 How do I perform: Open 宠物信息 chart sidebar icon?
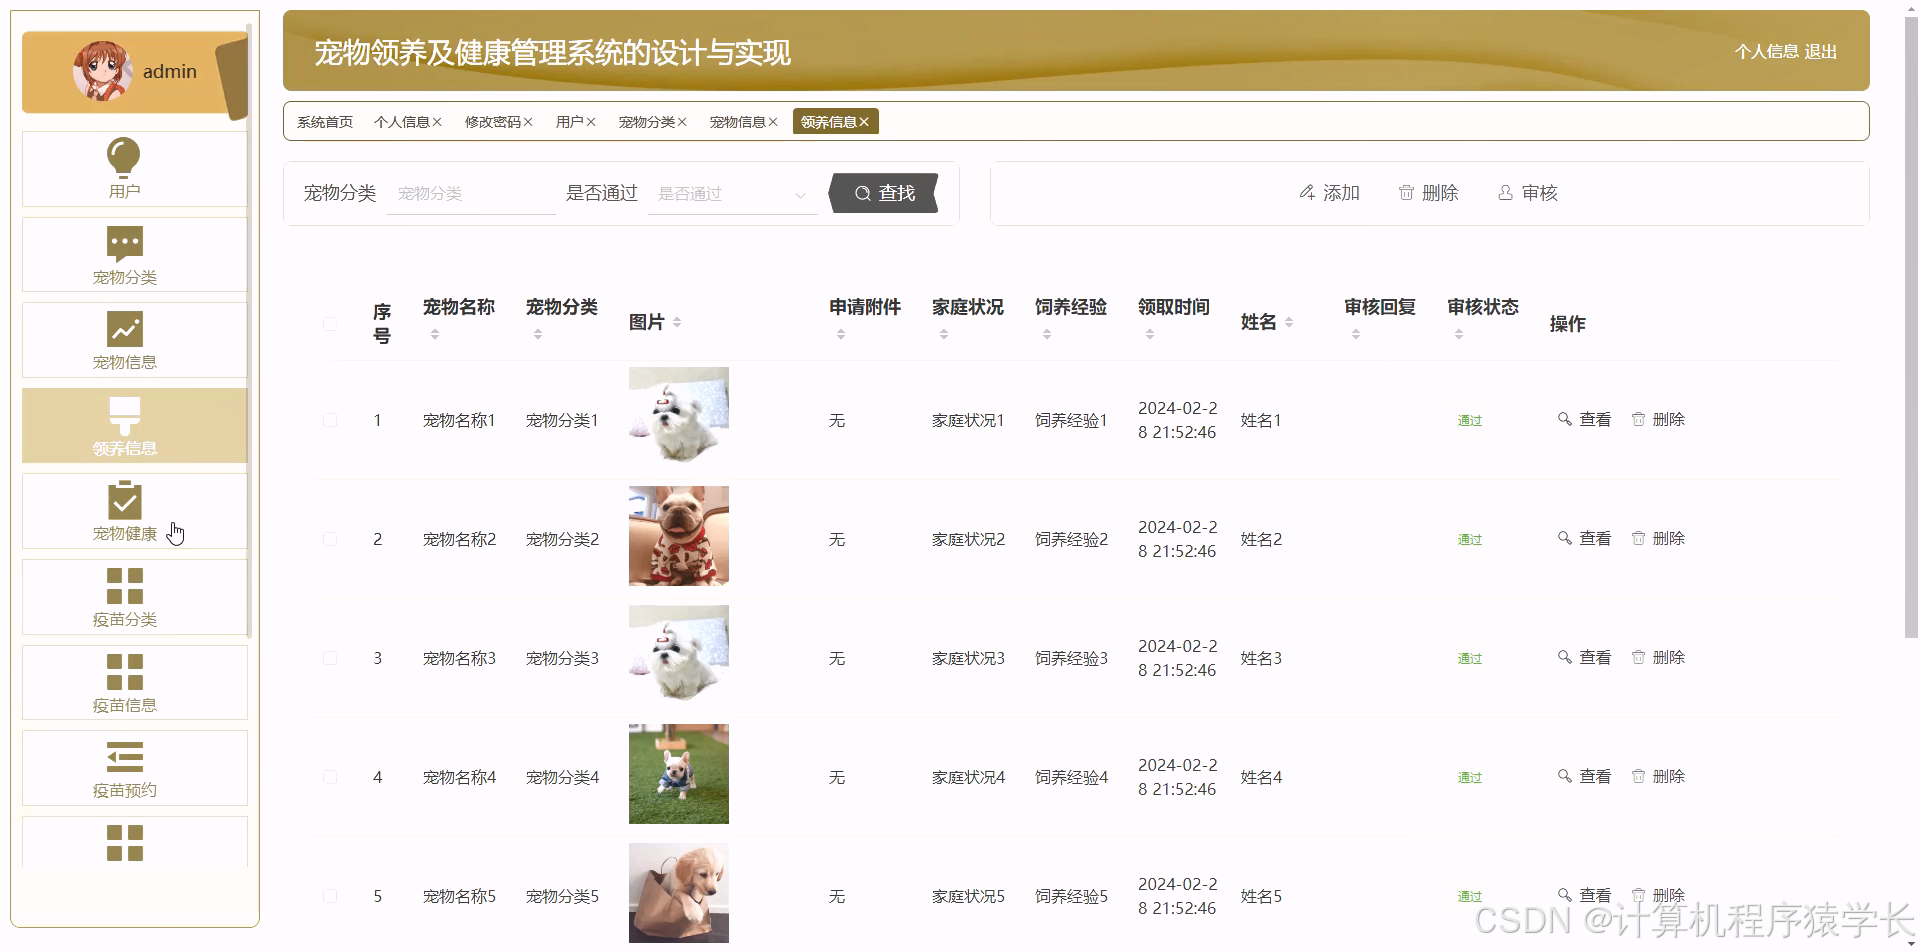(x=124, y=329)
